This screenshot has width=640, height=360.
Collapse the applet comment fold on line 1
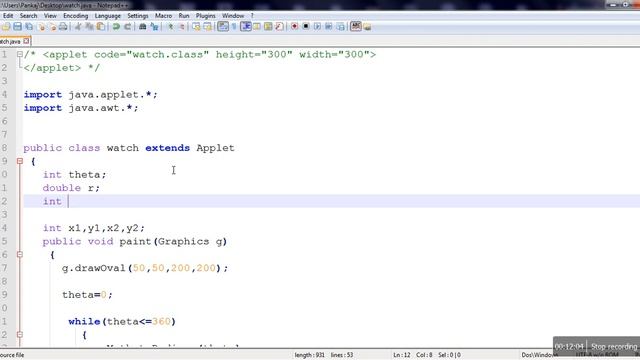tap(20, 54)
